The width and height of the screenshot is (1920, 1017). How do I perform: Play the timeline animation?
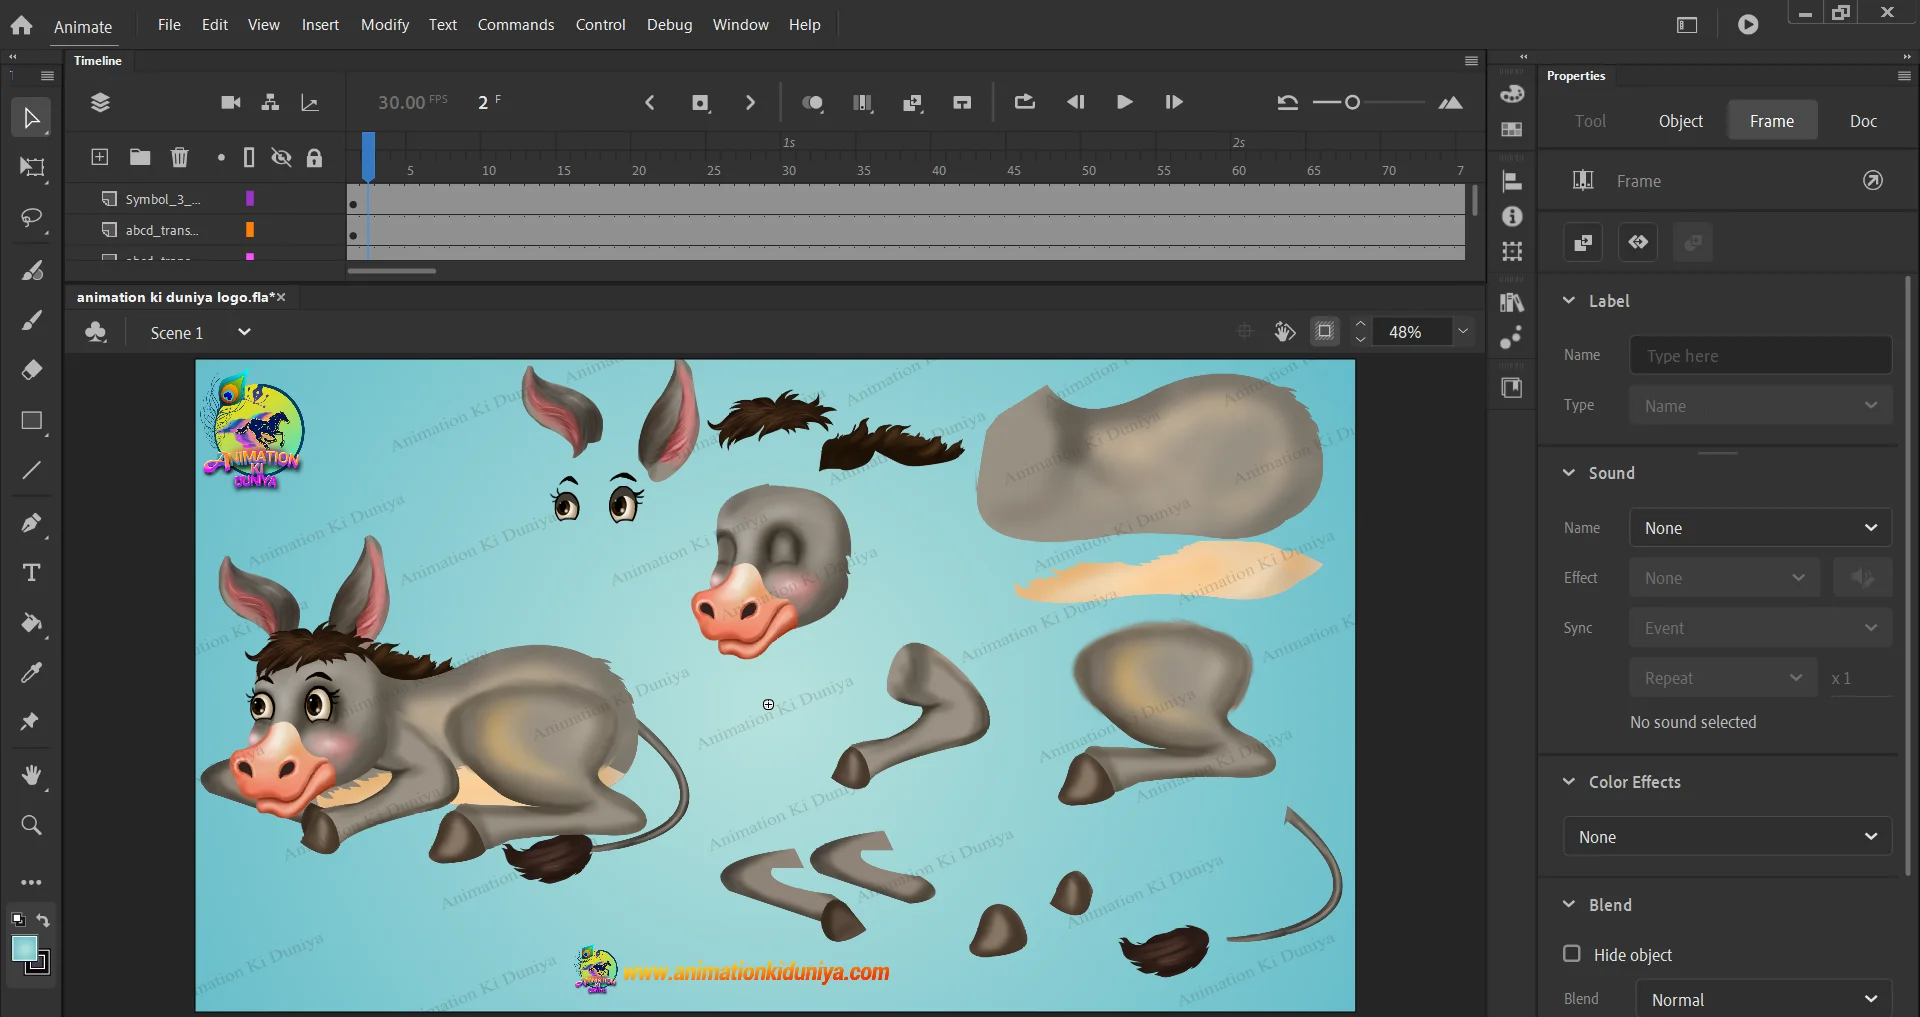coord(1124,102)
